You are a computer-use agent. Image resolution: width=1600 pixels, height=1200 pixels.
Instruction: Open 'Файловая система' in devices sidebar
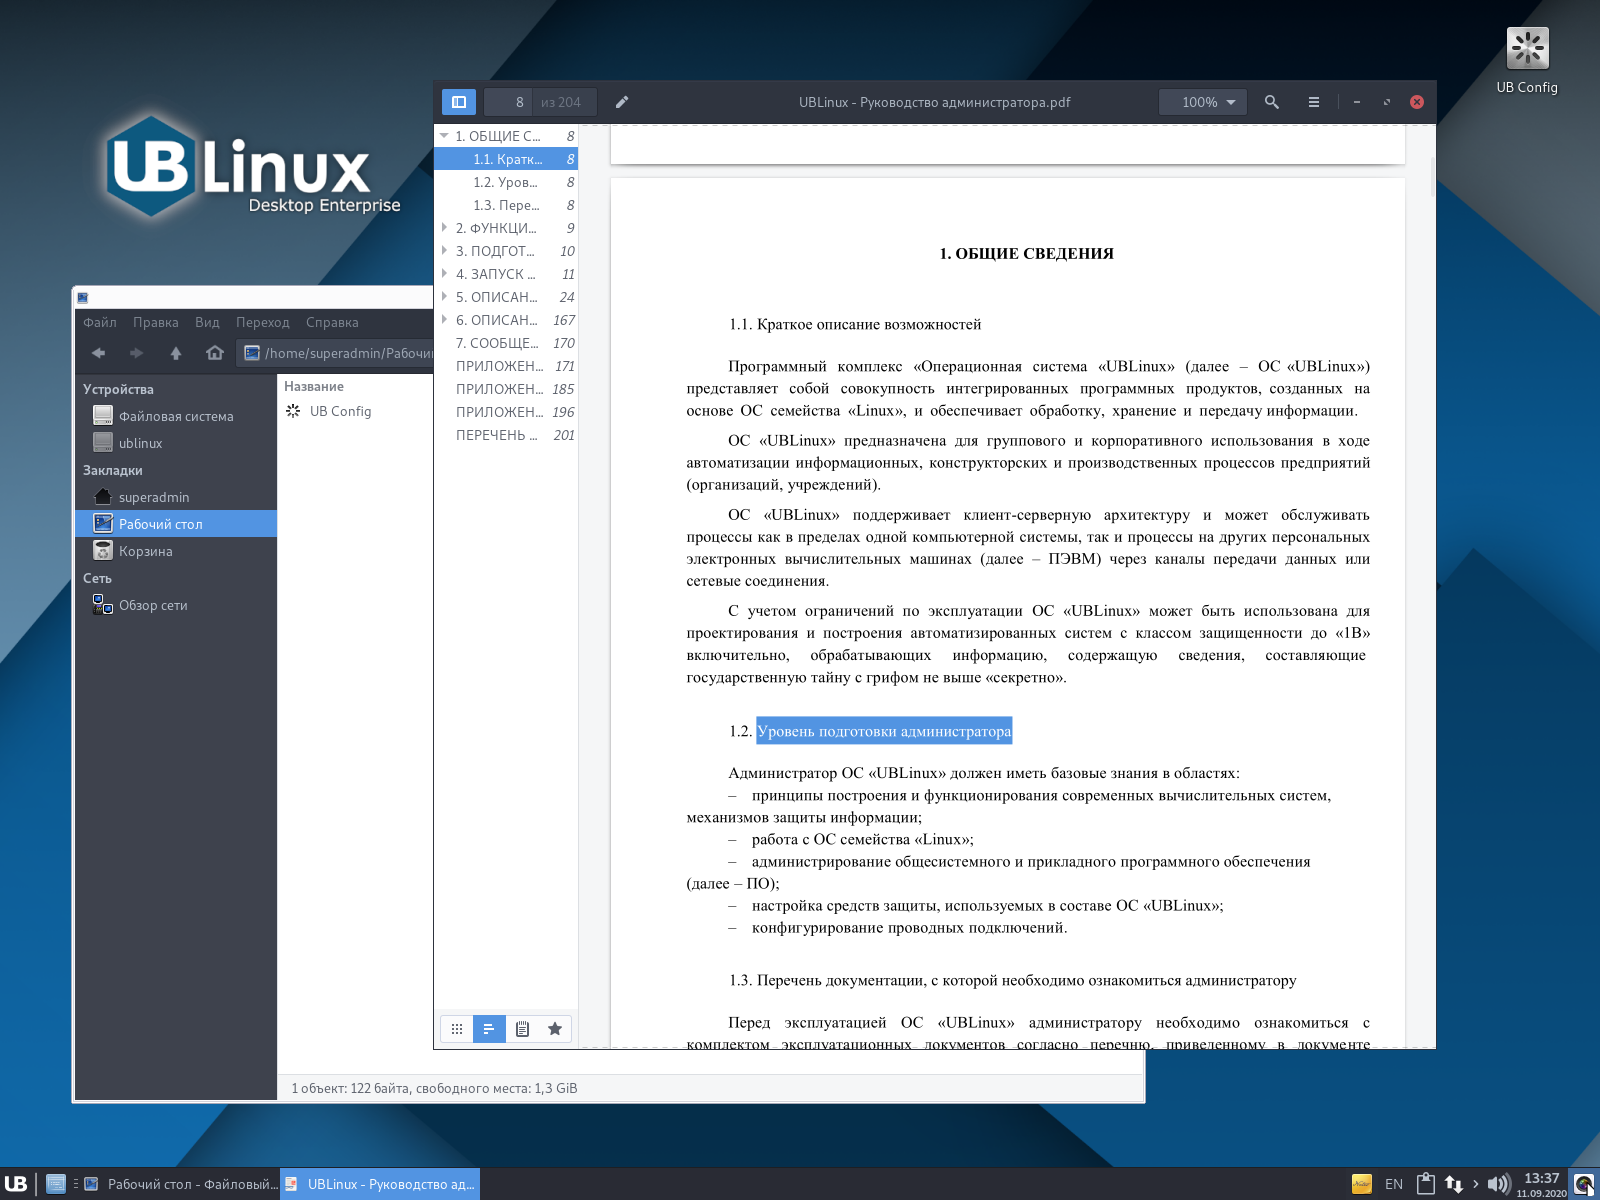tap(176, 416)
